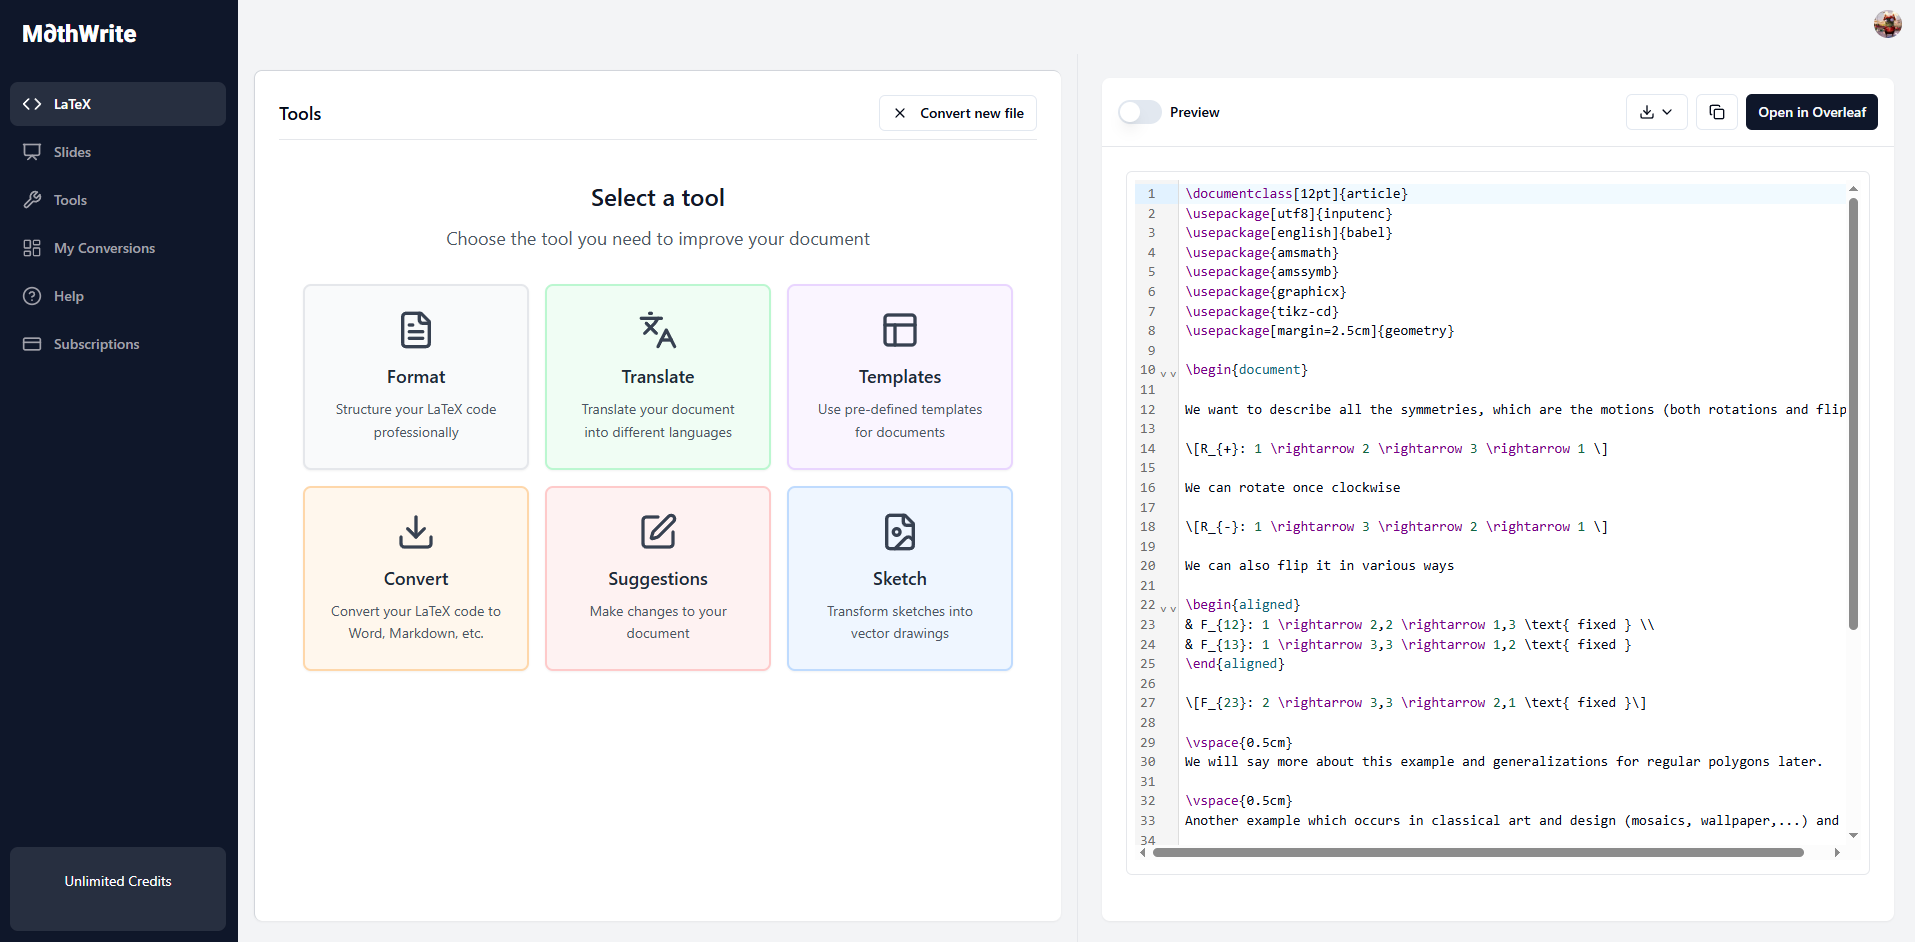Open My Conversions in the sidebar

[x=104, y=248]
